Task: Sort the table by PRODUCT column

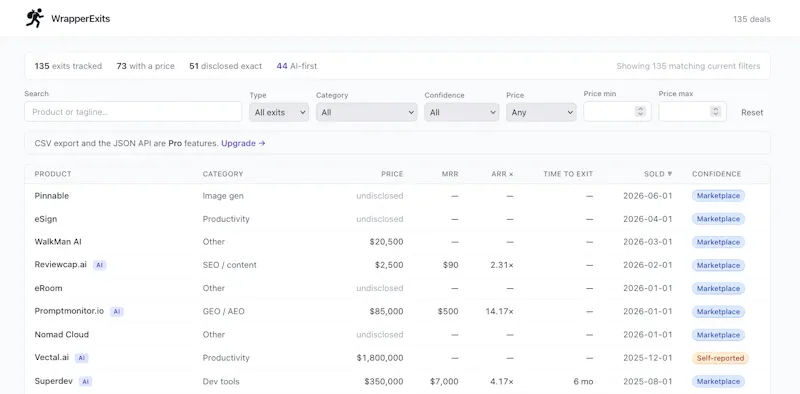Action: (x=53, y=174)
